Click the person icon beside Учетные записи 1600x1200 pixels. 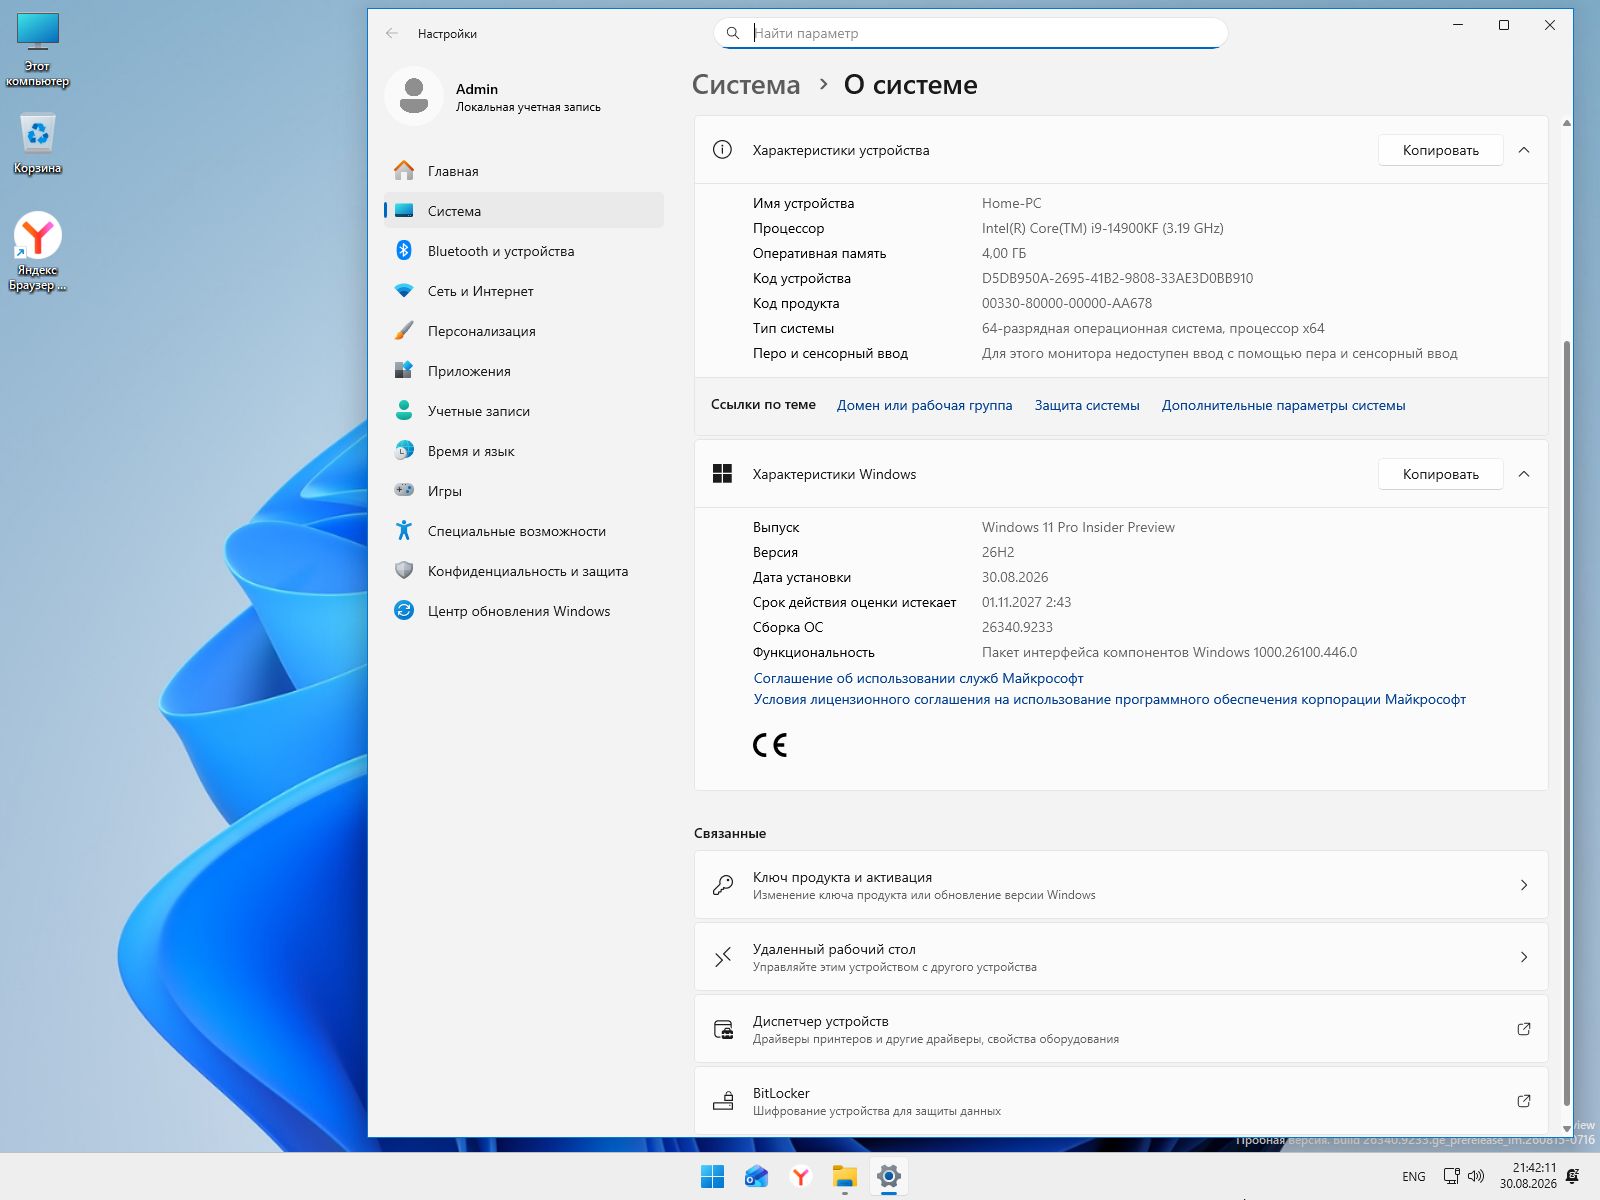tap(404, 411)
